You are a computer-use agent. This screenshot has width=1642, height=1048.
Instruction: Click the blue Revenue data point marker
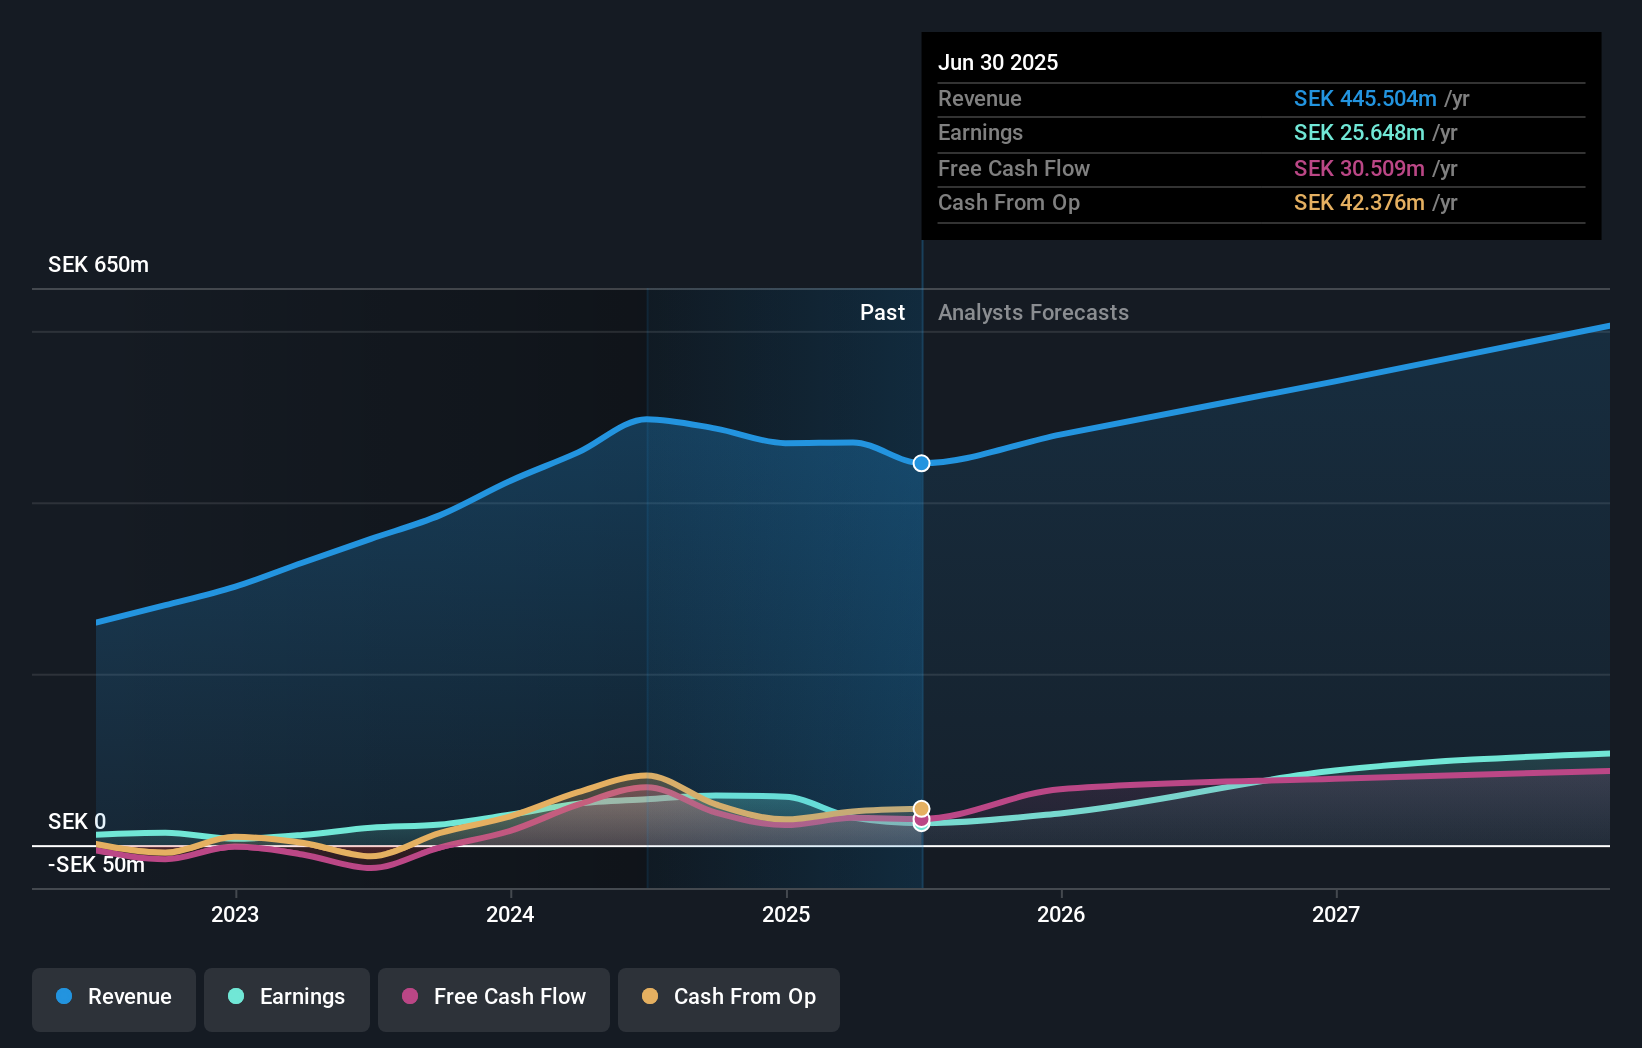[921, 463]
